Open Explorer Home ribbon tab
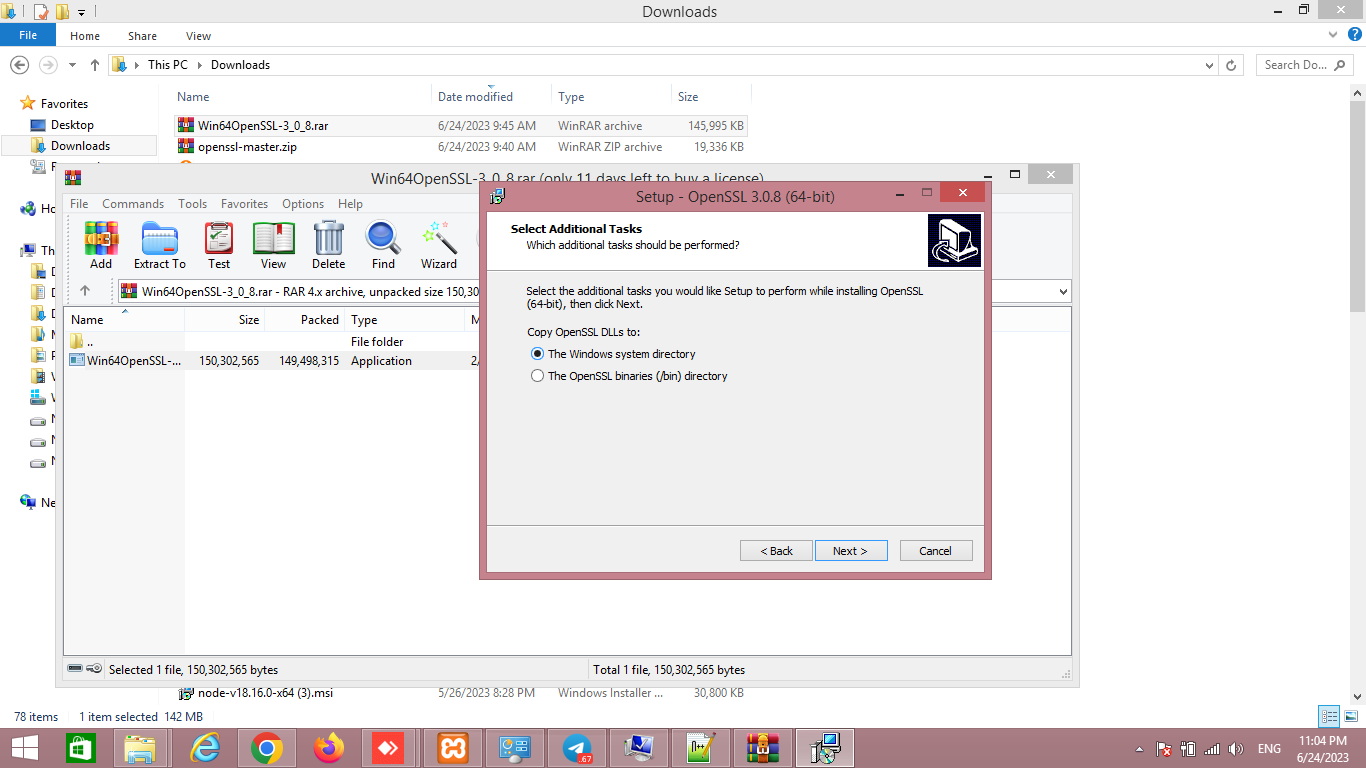1366x768 pixels. (x=85, y=36)
